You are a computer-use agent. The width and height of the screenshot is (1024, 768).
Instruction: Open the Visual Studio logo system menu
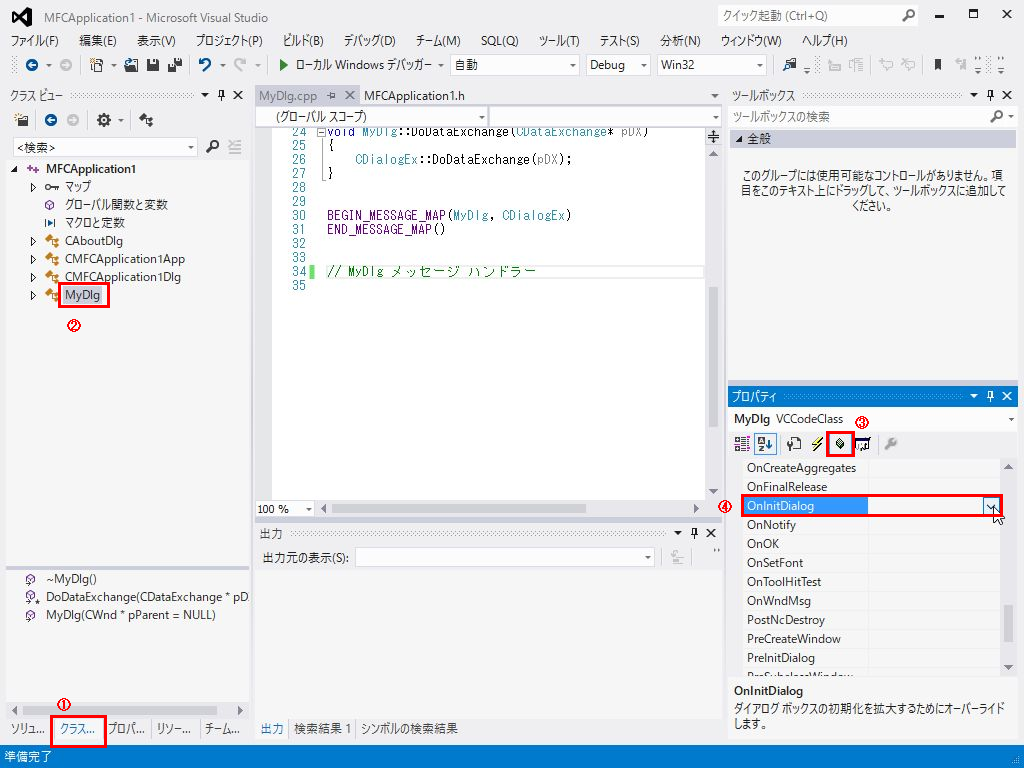(x=22, y=17)
